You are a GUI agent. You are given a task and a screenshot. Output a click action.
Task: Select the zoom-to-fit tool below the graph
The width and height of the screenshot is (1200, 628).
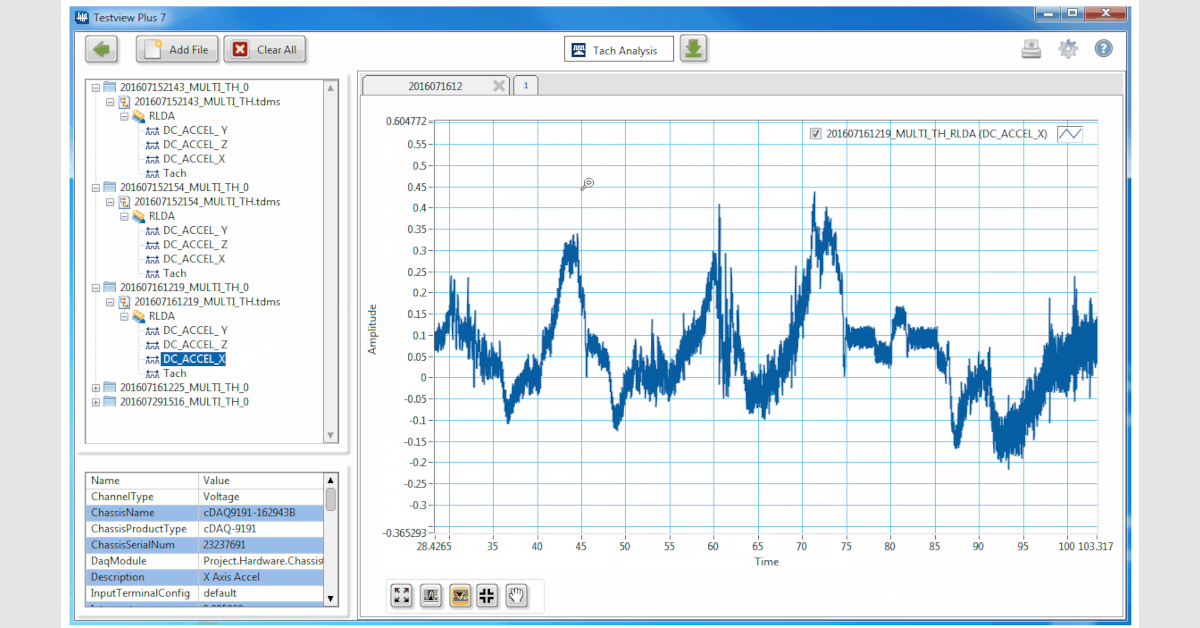(401, 595)
